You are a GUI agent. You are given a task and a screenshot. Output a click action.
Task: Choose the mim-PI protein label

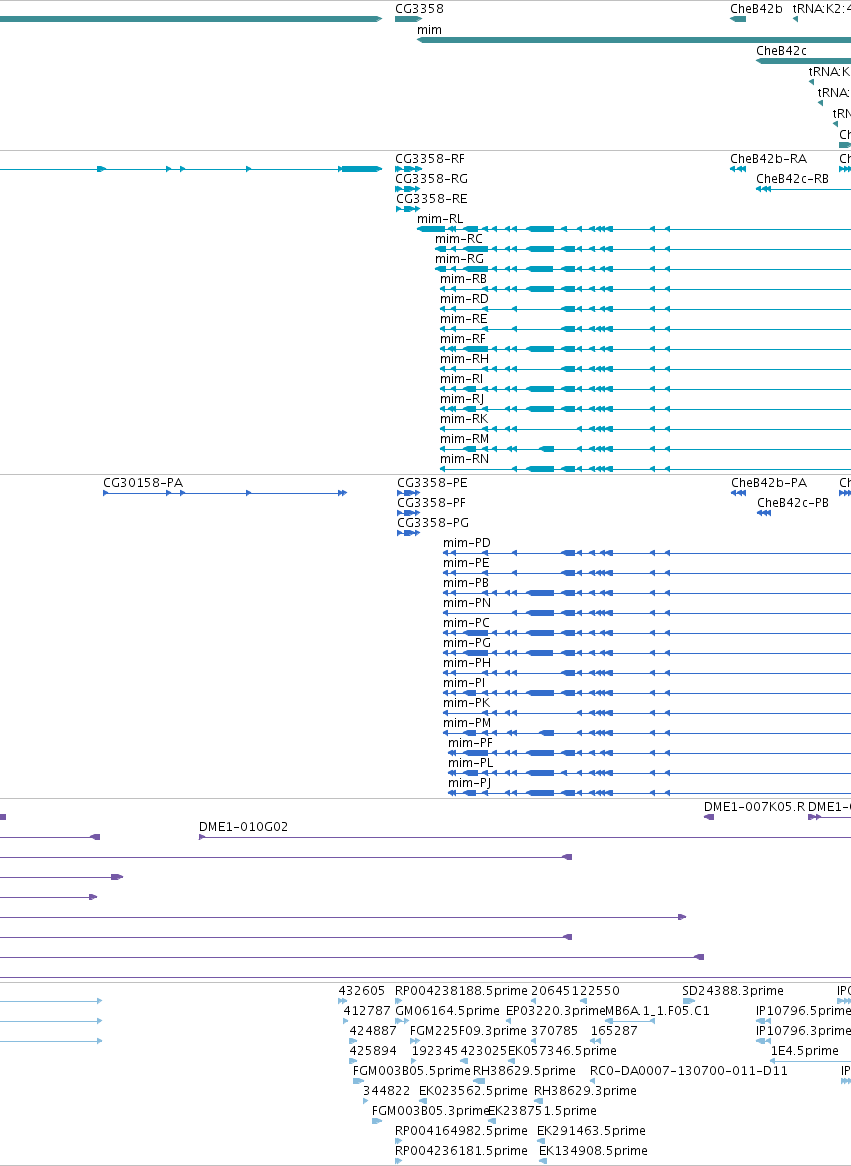[464, 683]
